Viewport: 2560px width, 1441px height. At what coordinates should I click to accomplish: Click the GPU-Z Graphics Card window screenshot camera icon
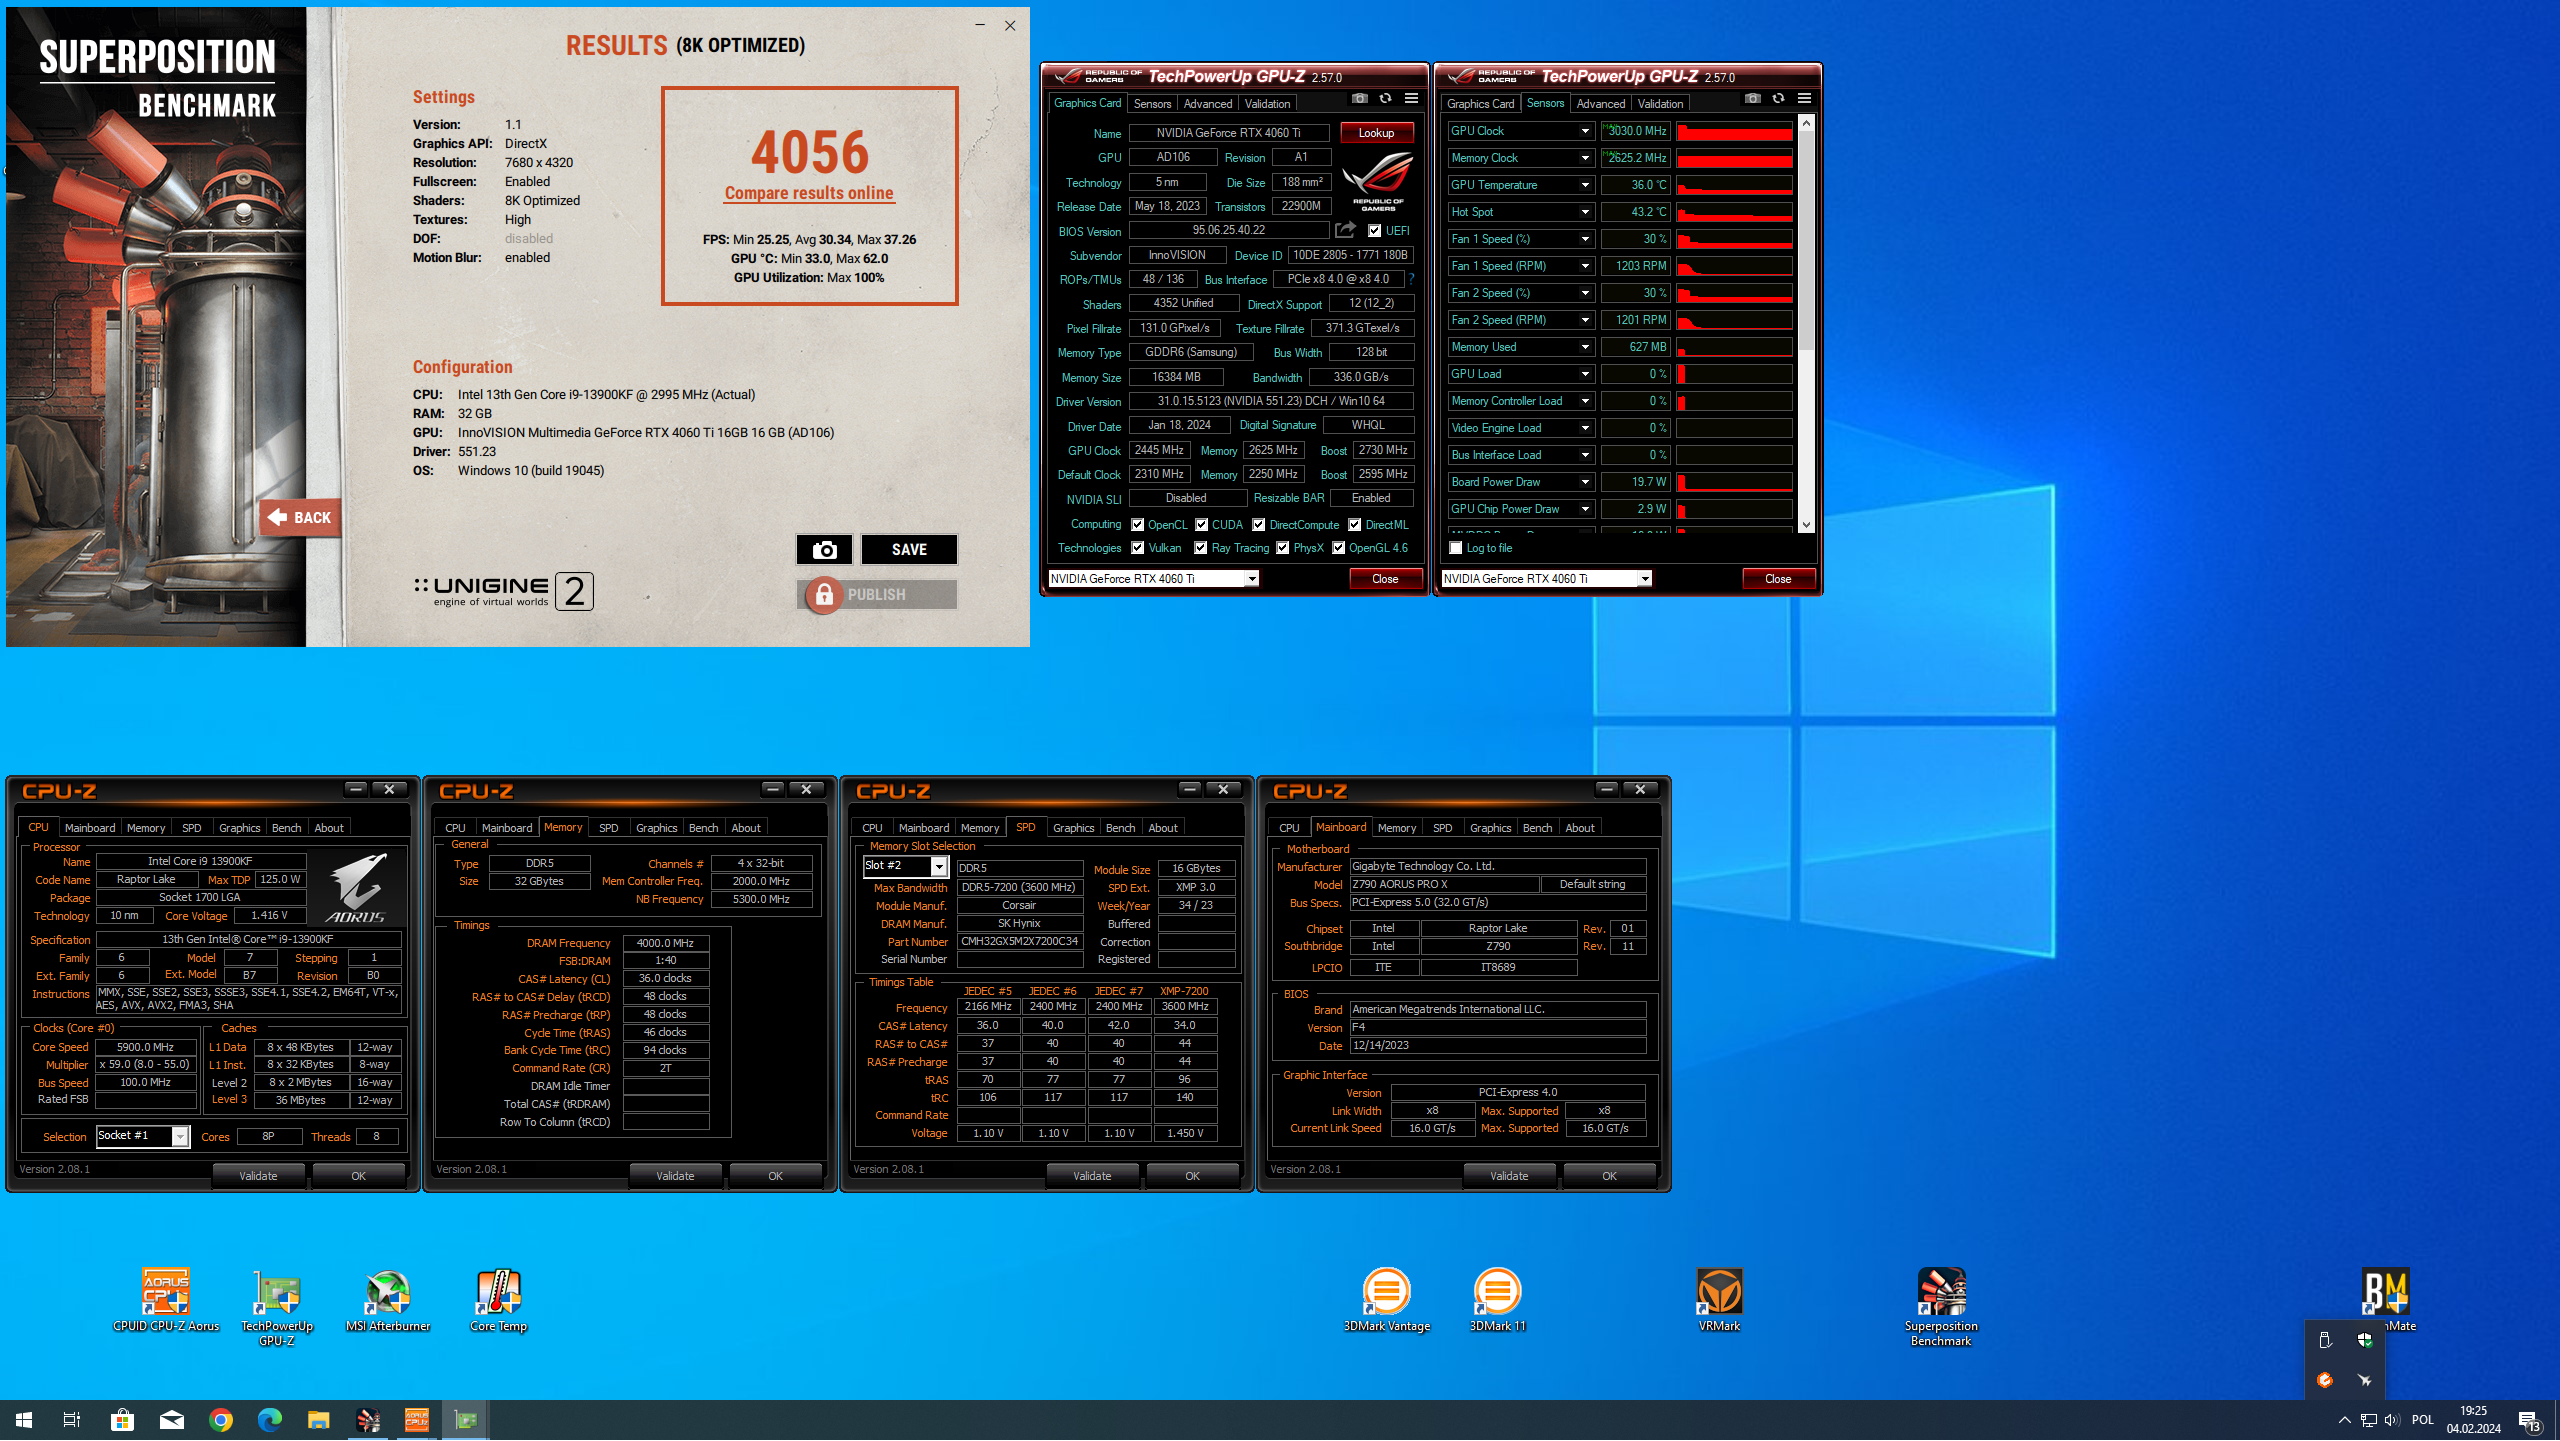click(x=1360, y=98)
